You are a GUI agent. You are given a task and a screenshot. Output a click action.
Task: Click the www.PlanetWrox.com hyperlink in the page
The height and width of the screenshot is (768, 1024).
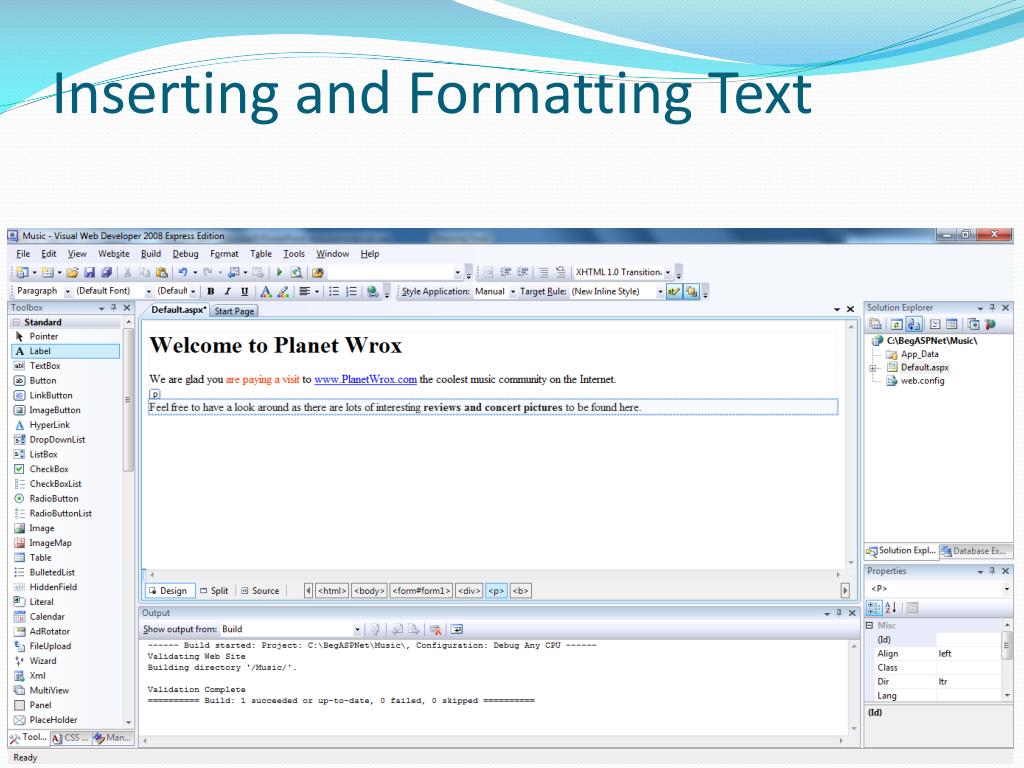click(365, 379)
